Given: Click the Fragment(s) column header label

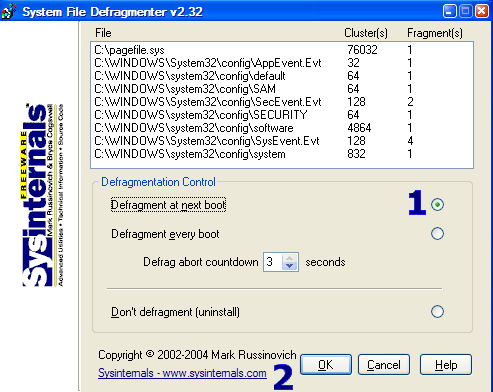Looking at the screenshot, I should pos(435,33).
